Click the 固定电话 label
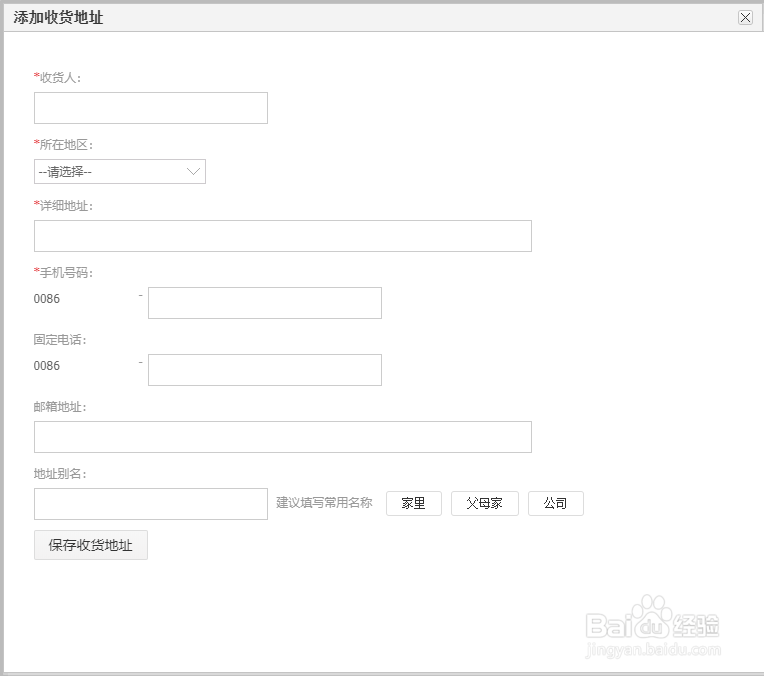Viewport: 764px width, 676px height. pyautogui.click(x=60, y=340)
